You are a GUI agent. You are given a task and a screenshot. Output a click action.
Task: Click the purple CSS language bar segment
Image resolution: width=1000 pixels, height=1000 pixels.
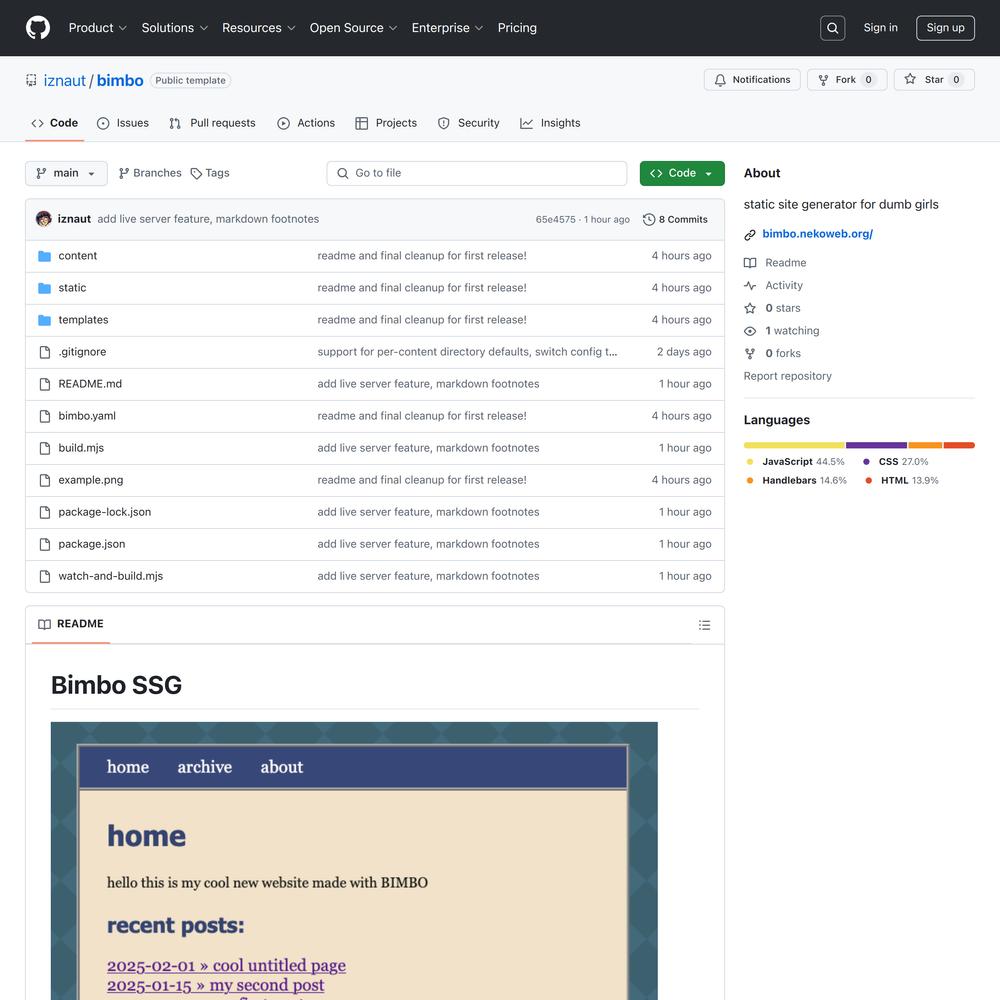[876, 445]
